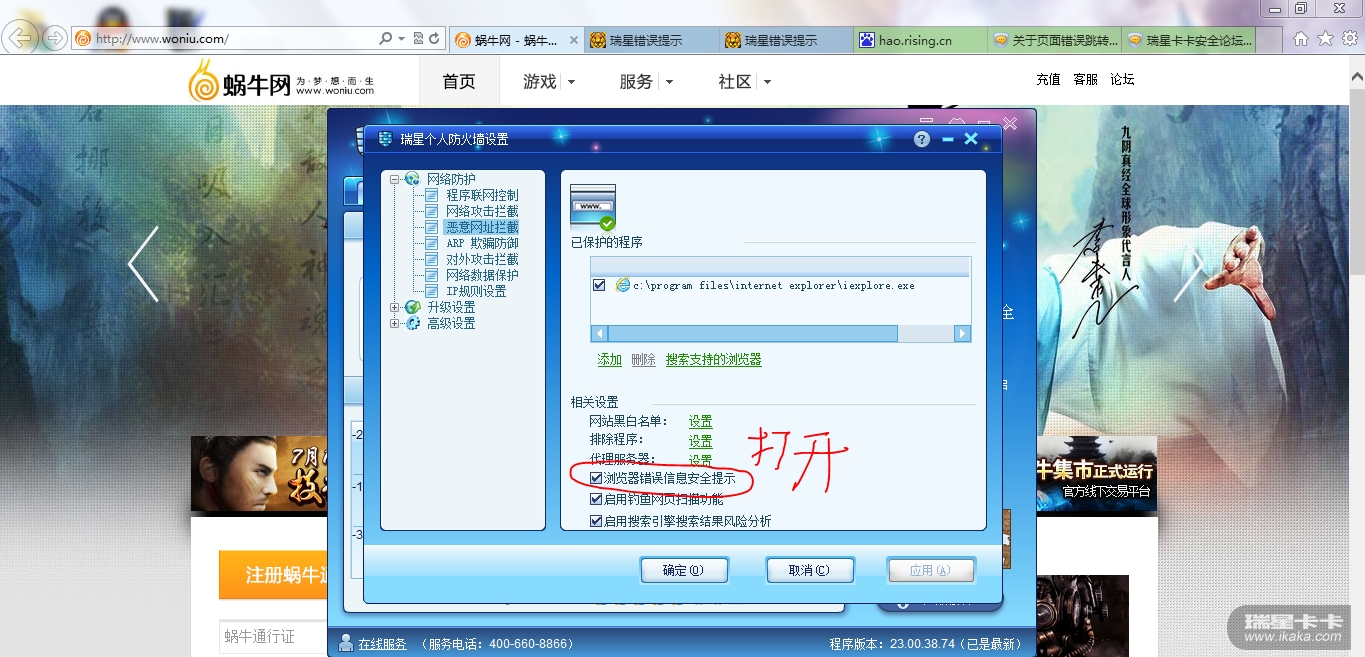Open 设置 for 排除程序
1365x657 pixels.
pos(700,441)
